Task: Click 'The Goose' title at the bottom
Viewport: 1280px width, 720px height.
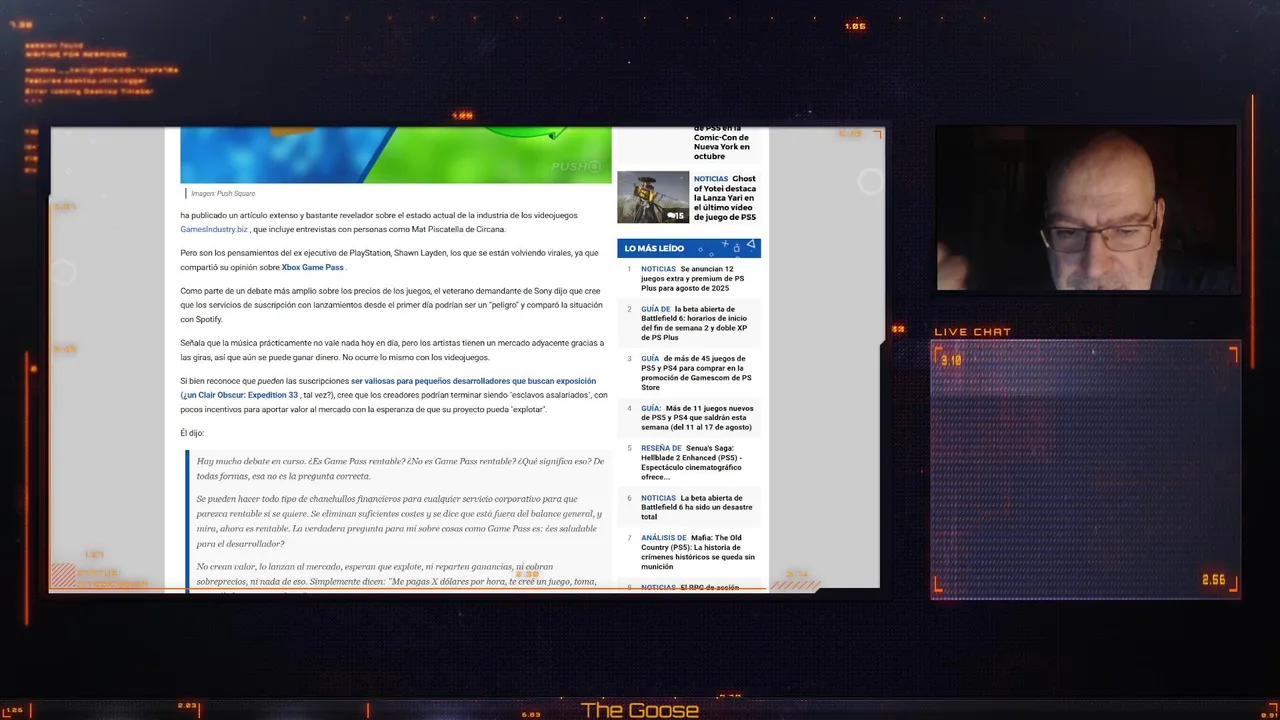Action: [x=640, y=710]
